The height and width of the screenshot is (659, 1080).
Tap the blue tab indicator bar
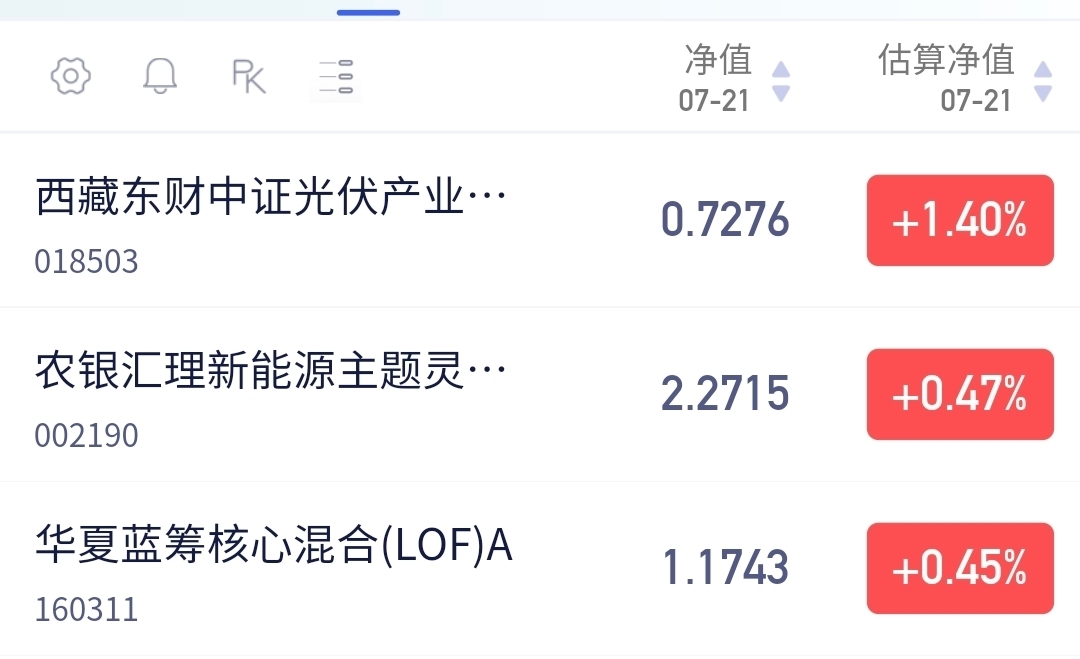tap(368, 12)
